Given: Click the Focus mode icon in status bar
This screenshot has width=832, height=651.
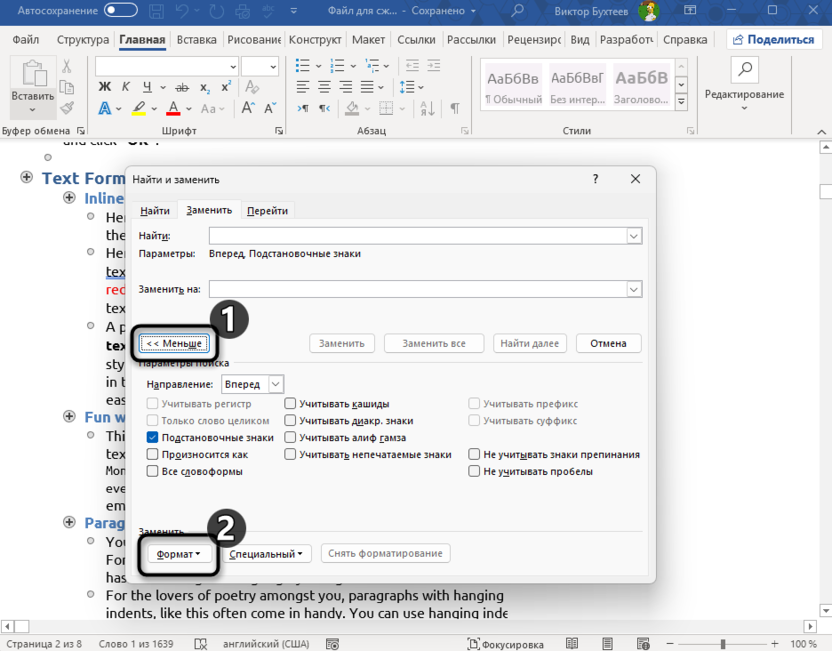Looking at the screenshot, I should tap(474, 644).
